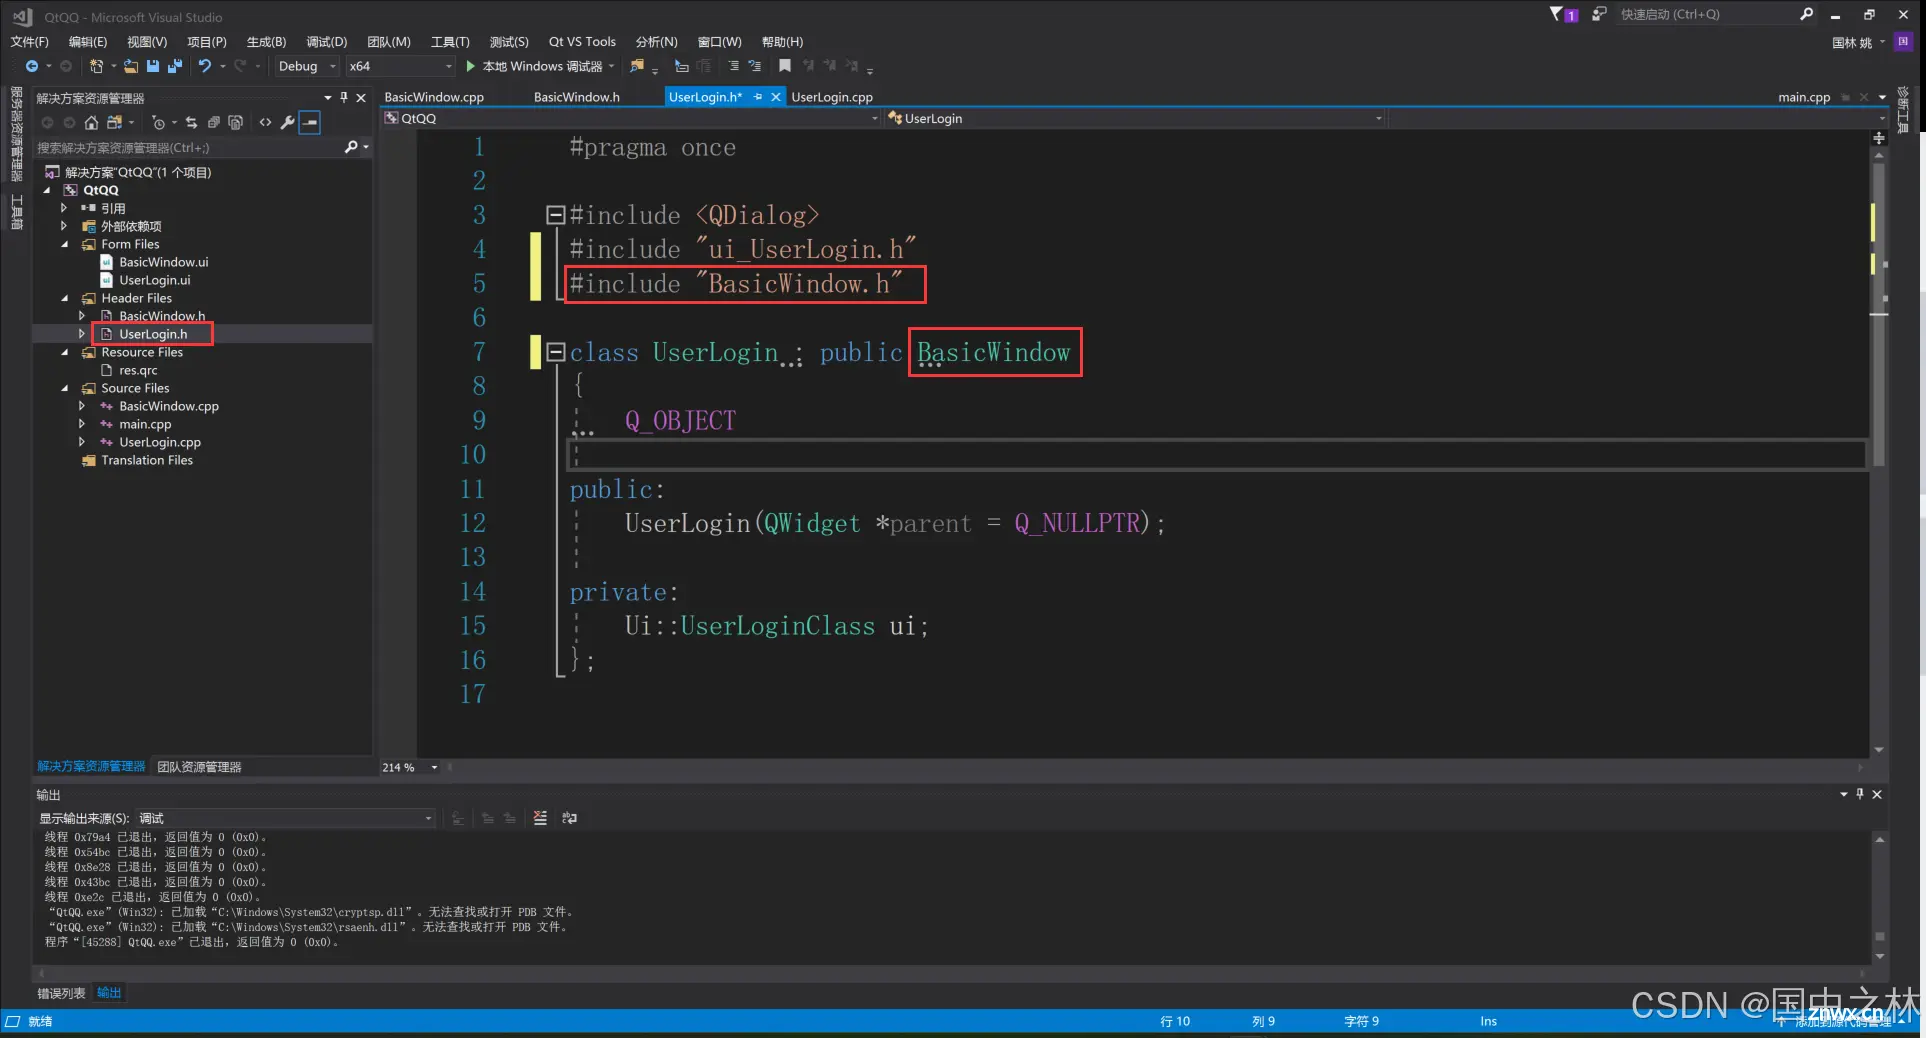Click the feedback icon beside Quick Launch
Screen dimensions: 1926x1038
pos(1599,14)
